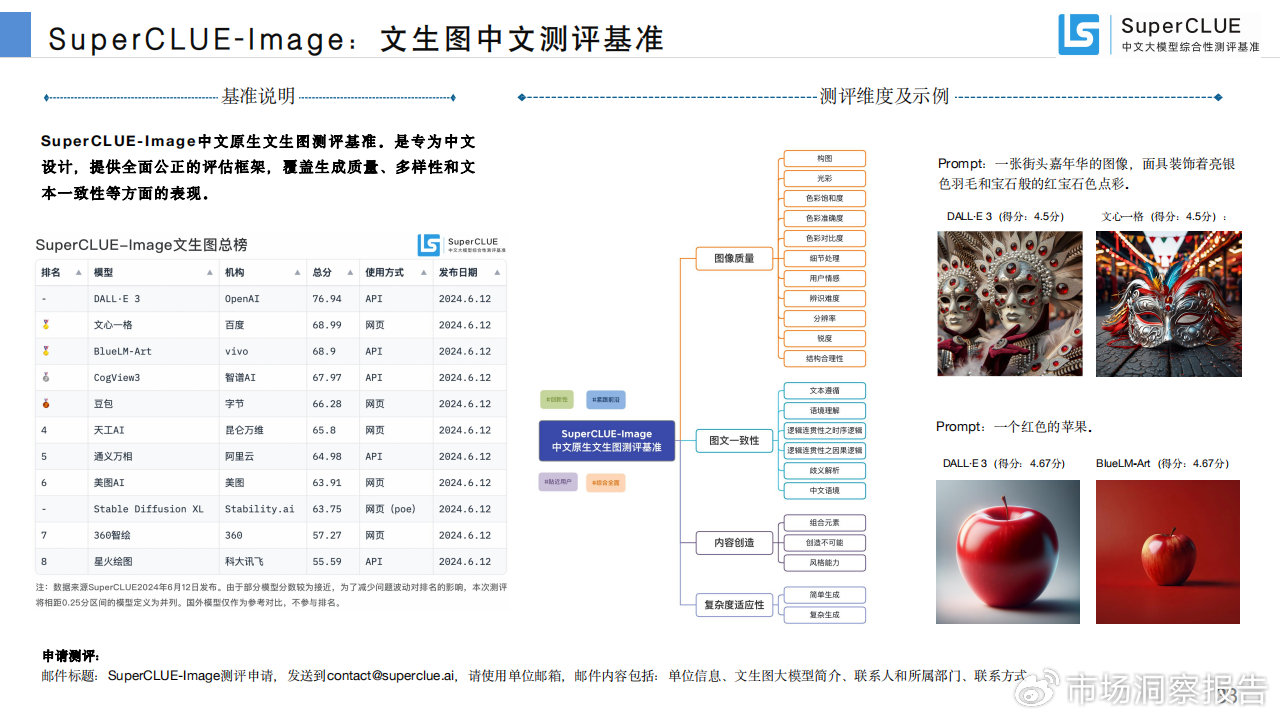Click the 构图 leaf node
Screen dimensions: 1280x720
tap(824, 159)
